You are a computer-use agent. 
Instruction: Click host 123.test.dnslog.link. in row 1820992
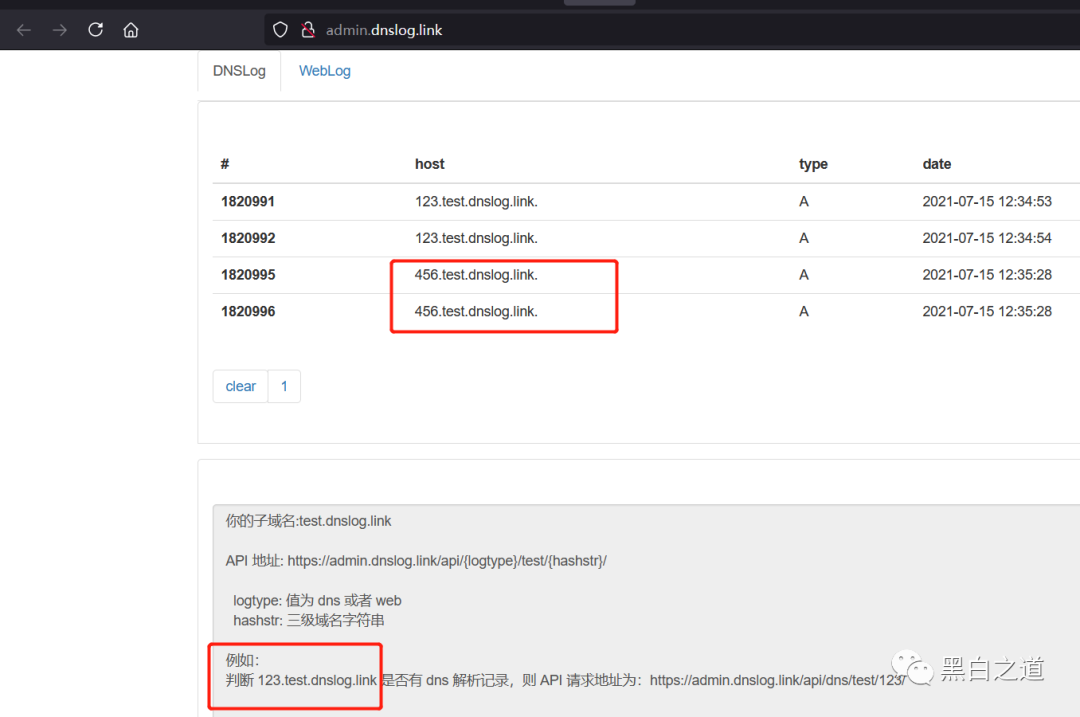(476, 238)
